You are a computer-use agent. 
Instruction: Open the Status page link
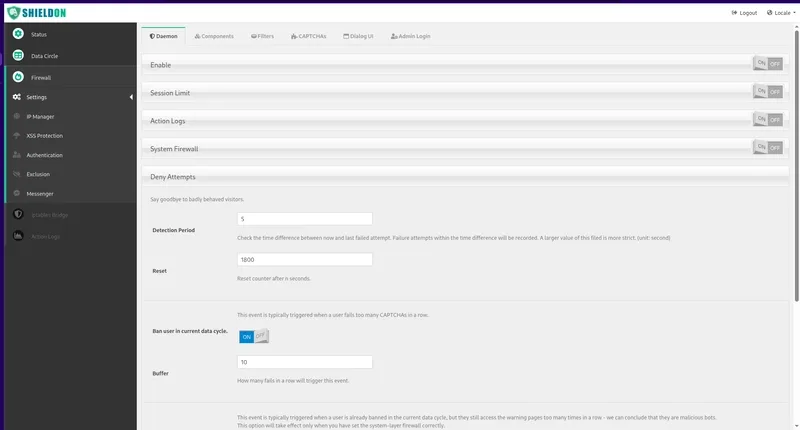[x=39, y=35]
